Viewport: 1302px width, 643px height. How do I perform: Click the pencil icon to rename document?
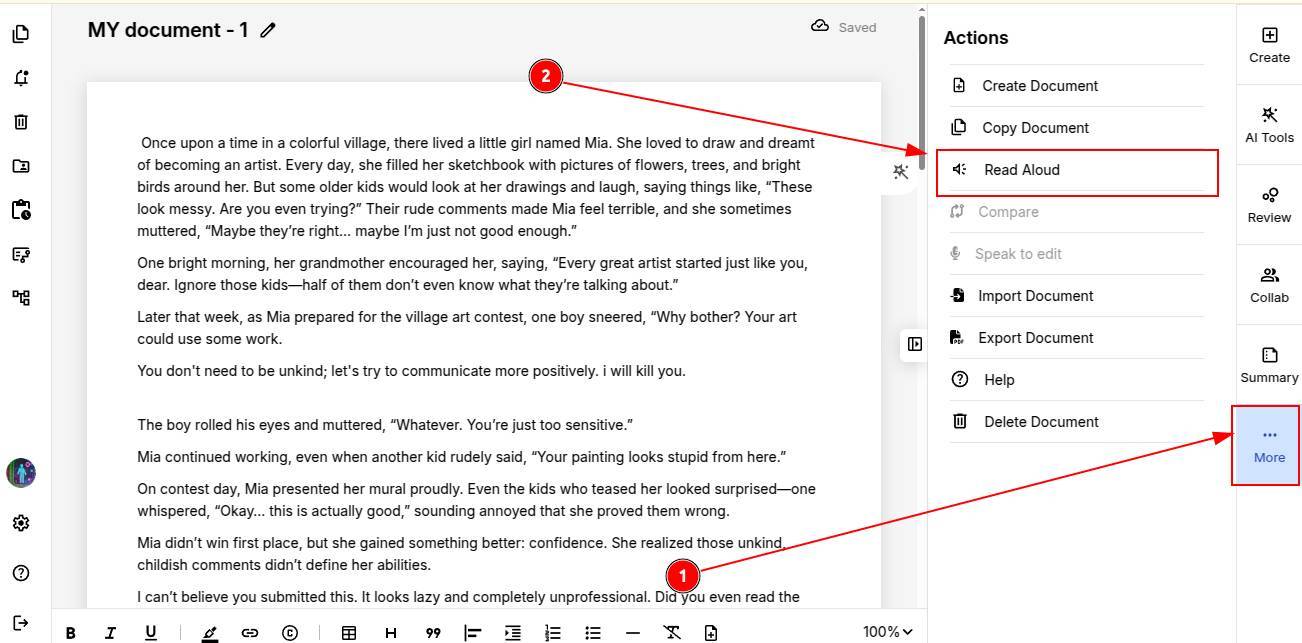pyautogui.click(x=267, y=31)
